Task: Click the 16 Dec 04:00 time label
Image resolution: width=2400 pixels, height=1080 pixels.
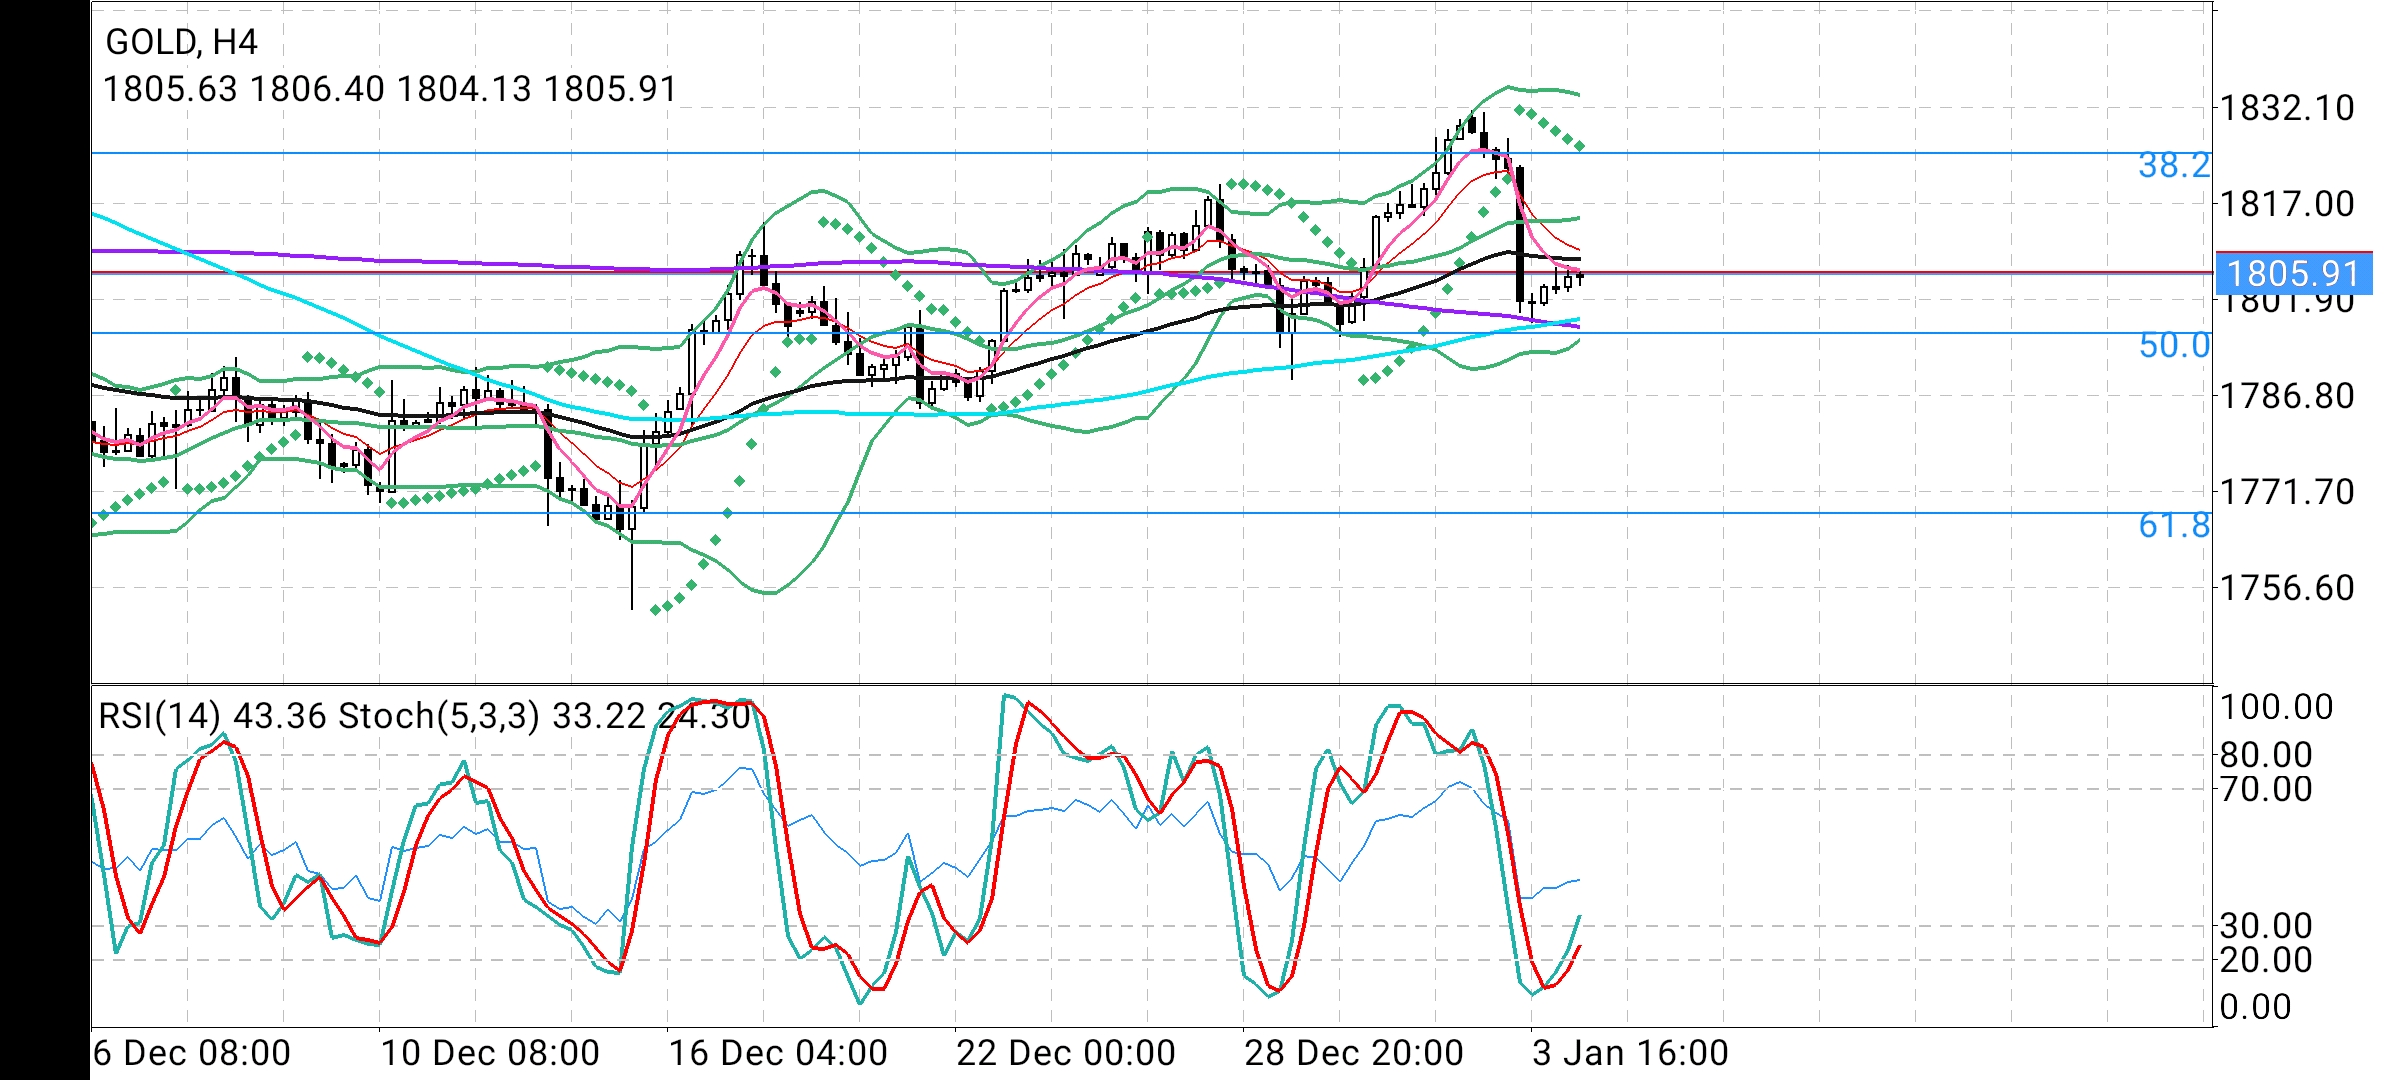Action: pos(778,1053)
